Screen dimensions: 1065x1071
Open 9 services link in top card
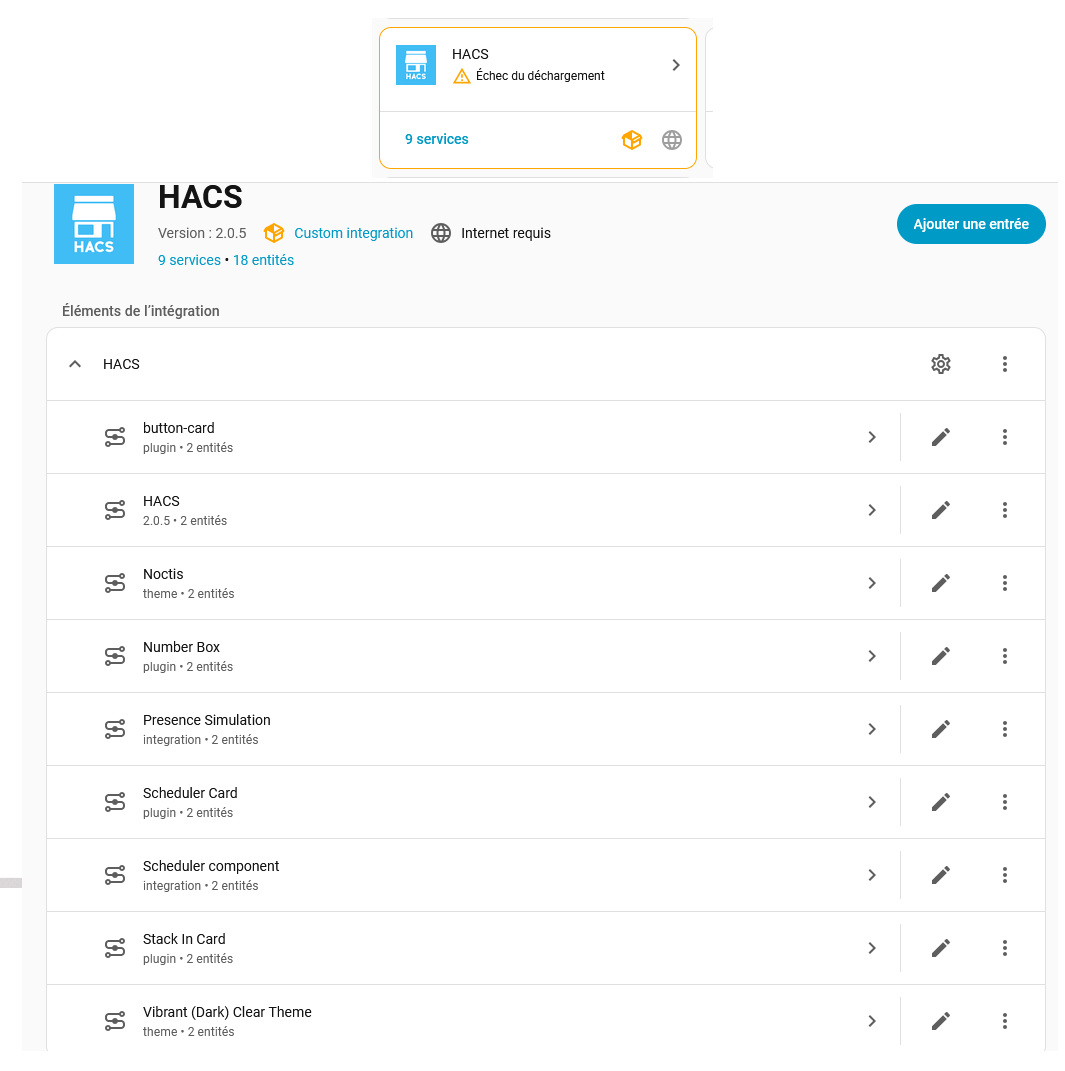click(436, 139)
